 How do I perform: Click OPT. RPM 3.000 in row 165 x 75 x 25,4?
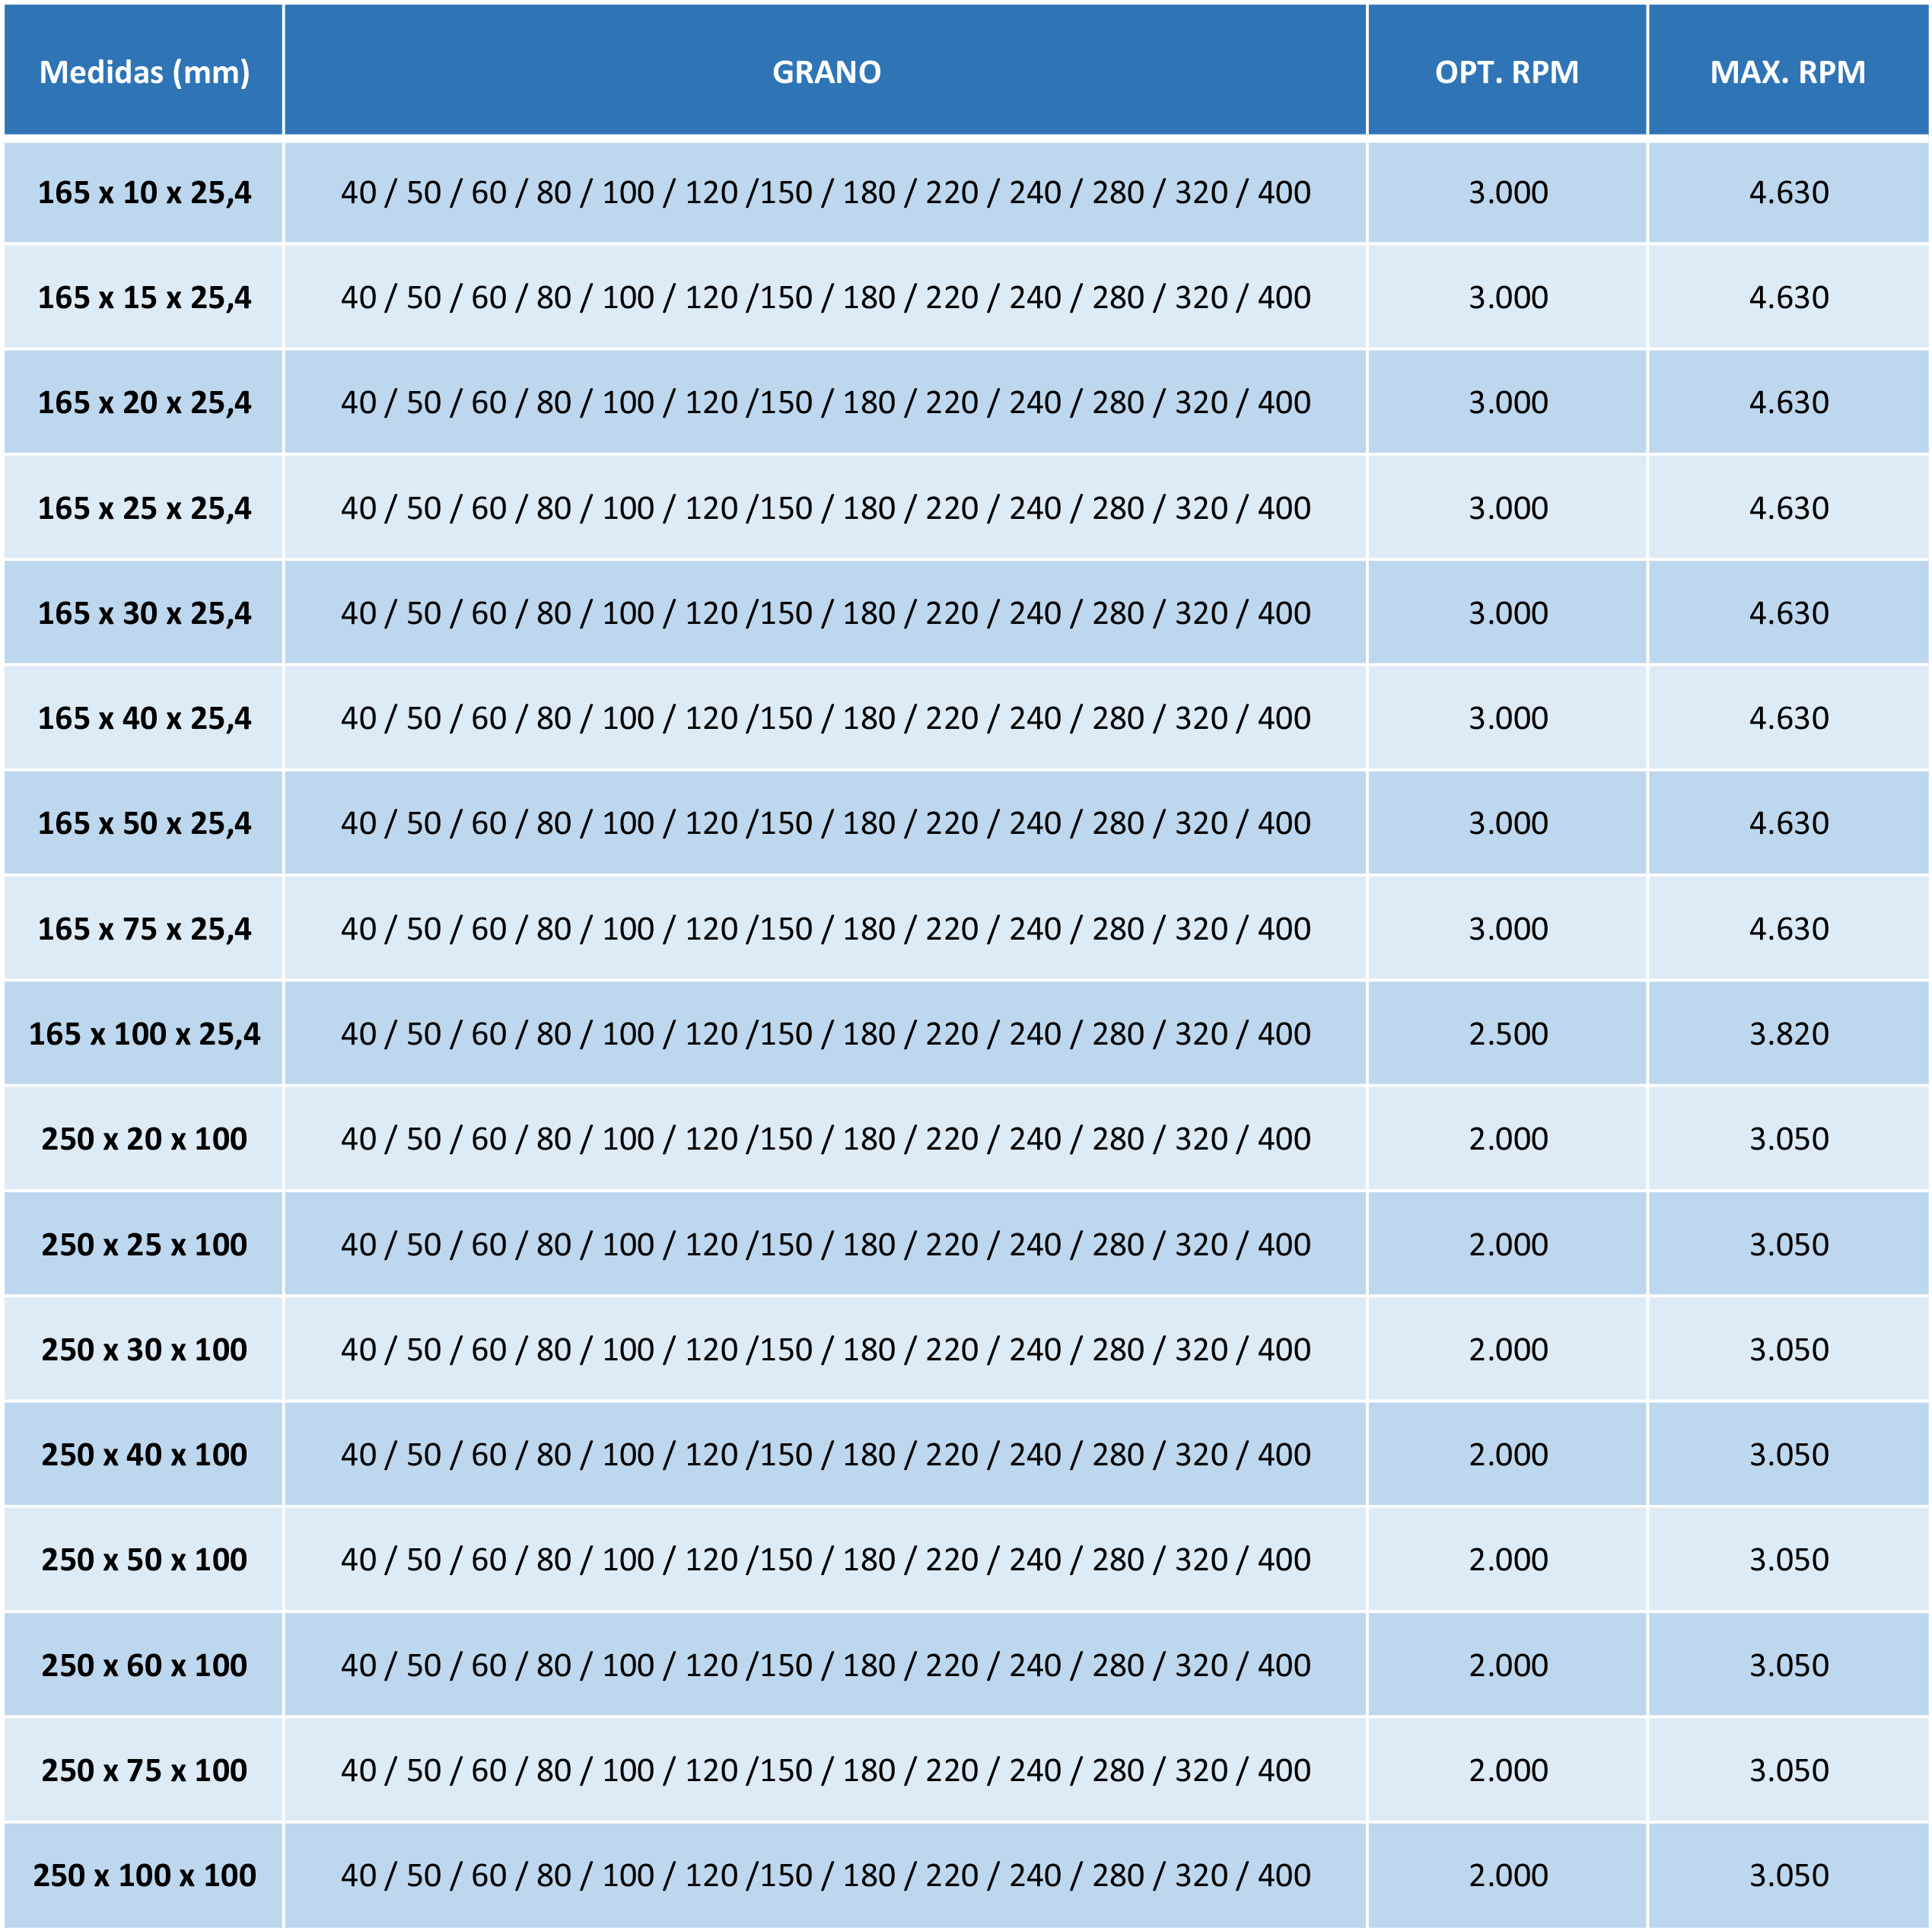(1508, 929)
